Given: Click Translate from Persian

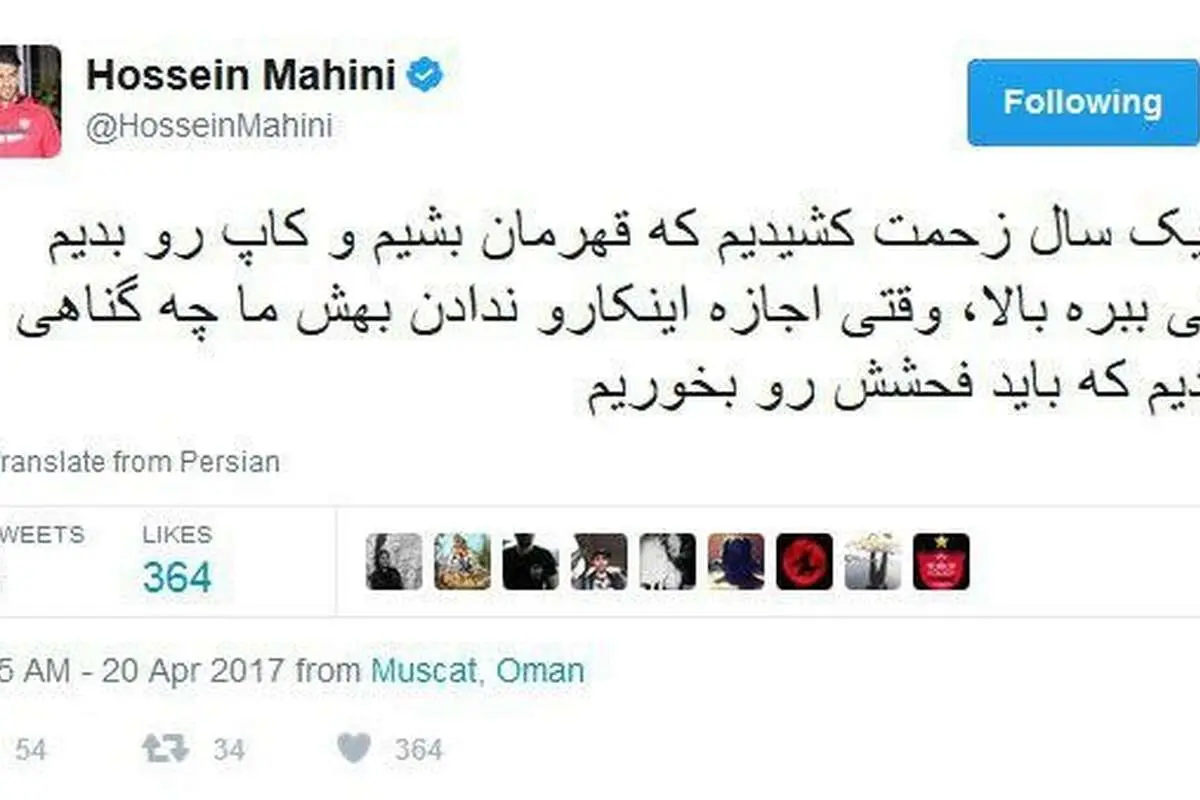Looking at the screenshot, I should pos(139,462).
